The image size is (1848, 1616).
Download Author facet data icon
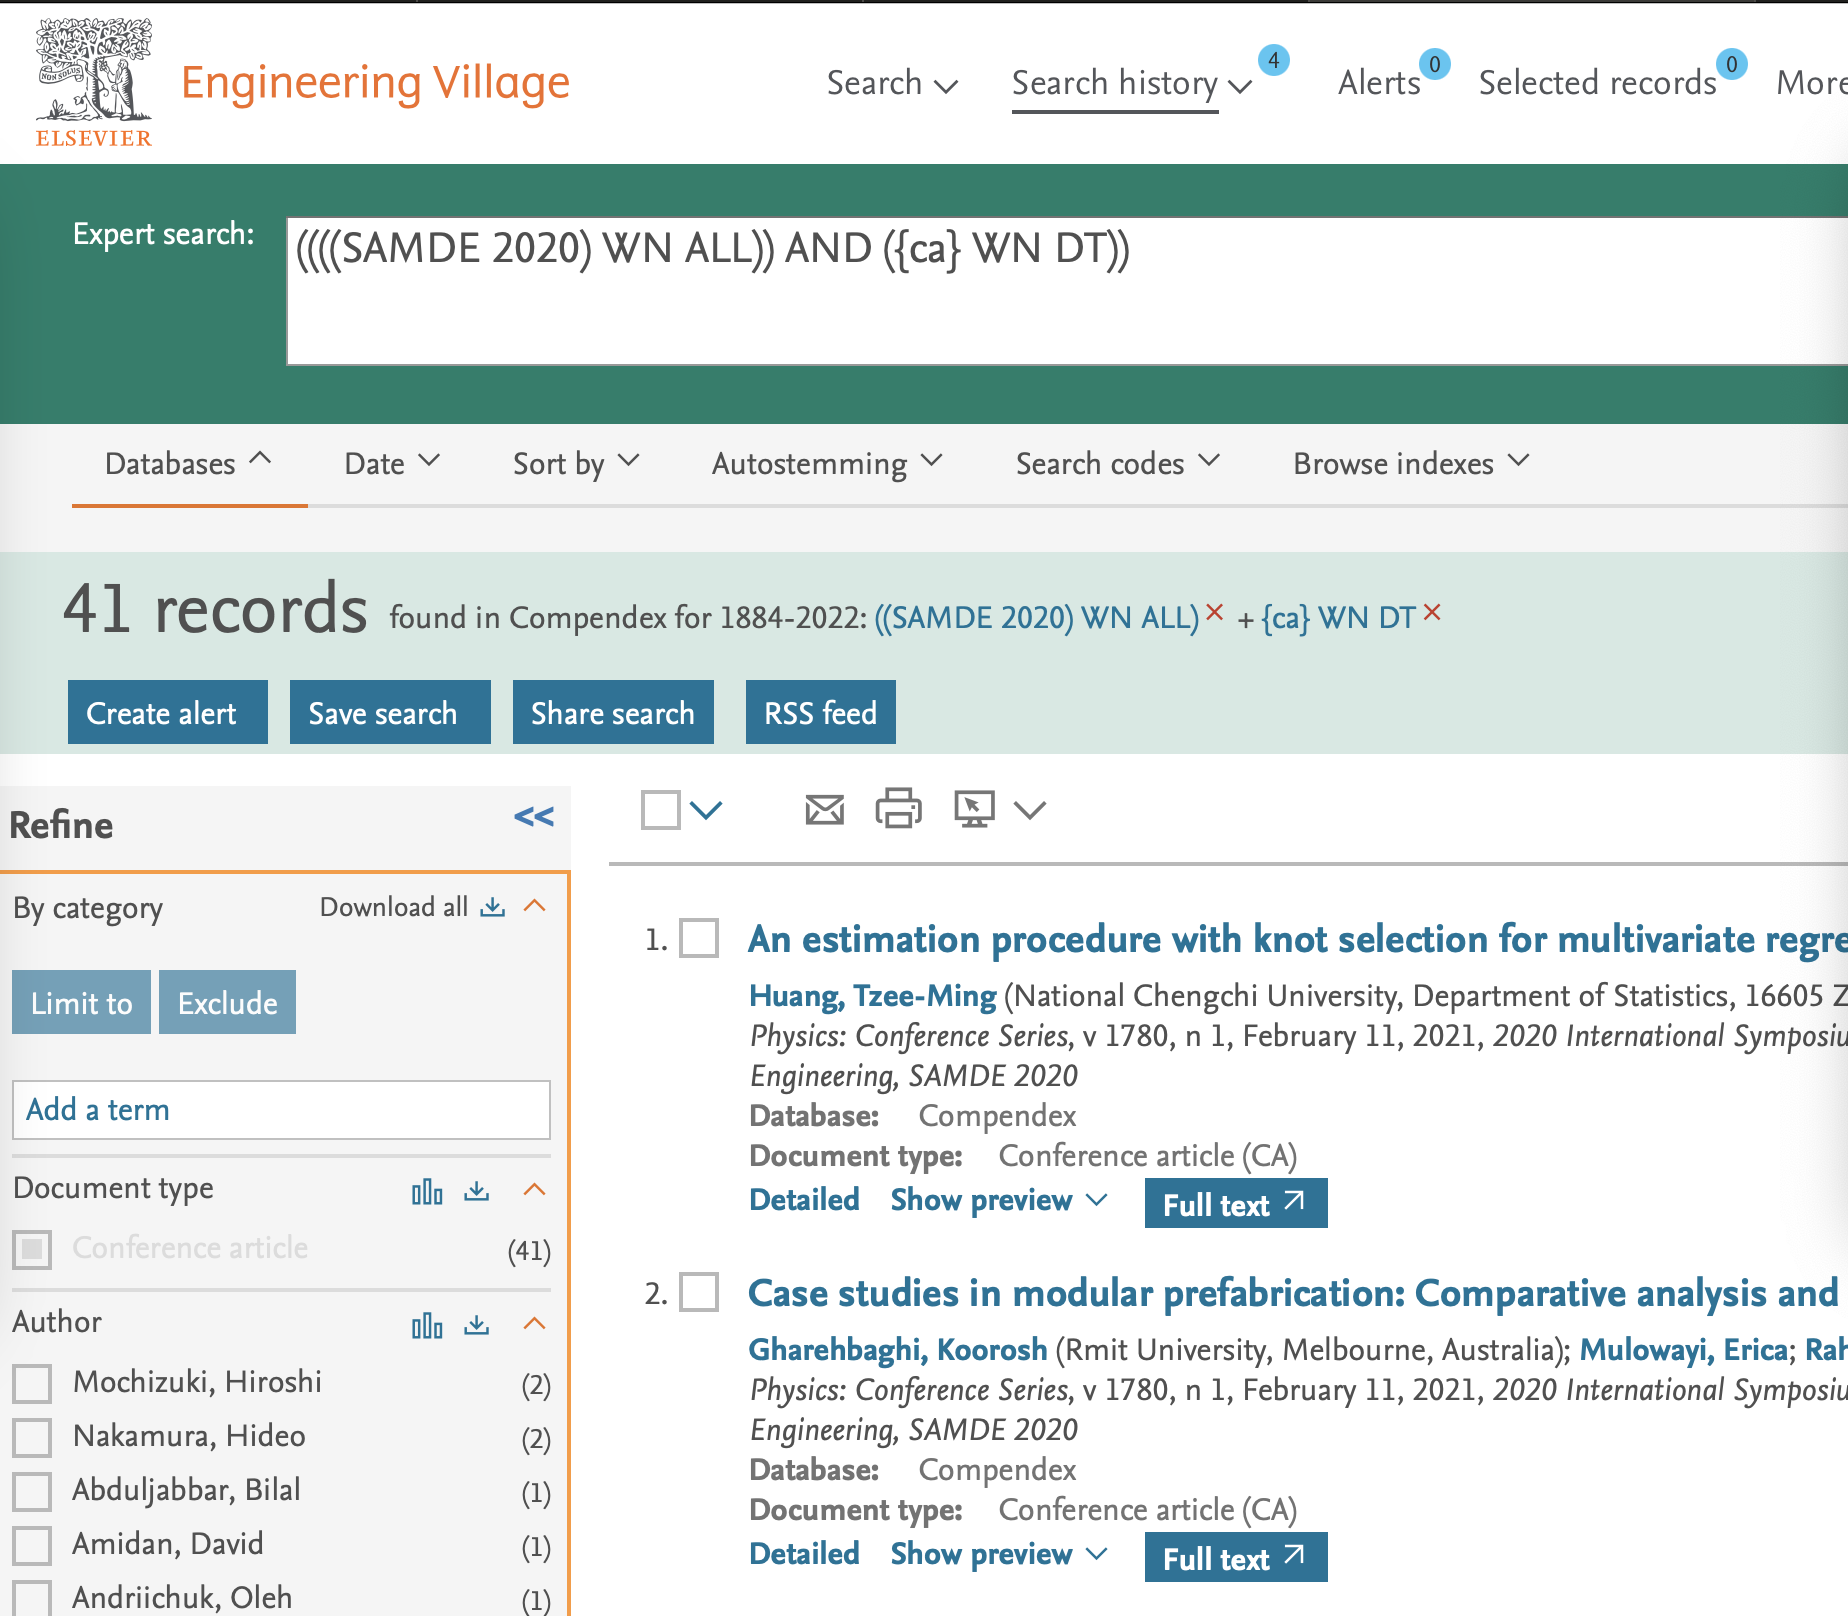pos(477,1325)
